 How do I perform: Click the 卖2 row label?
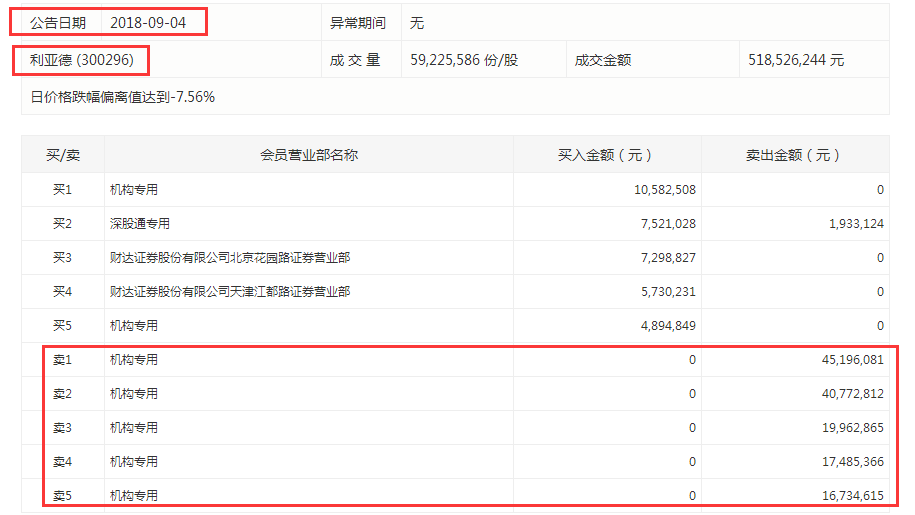[x=62, y=394]
